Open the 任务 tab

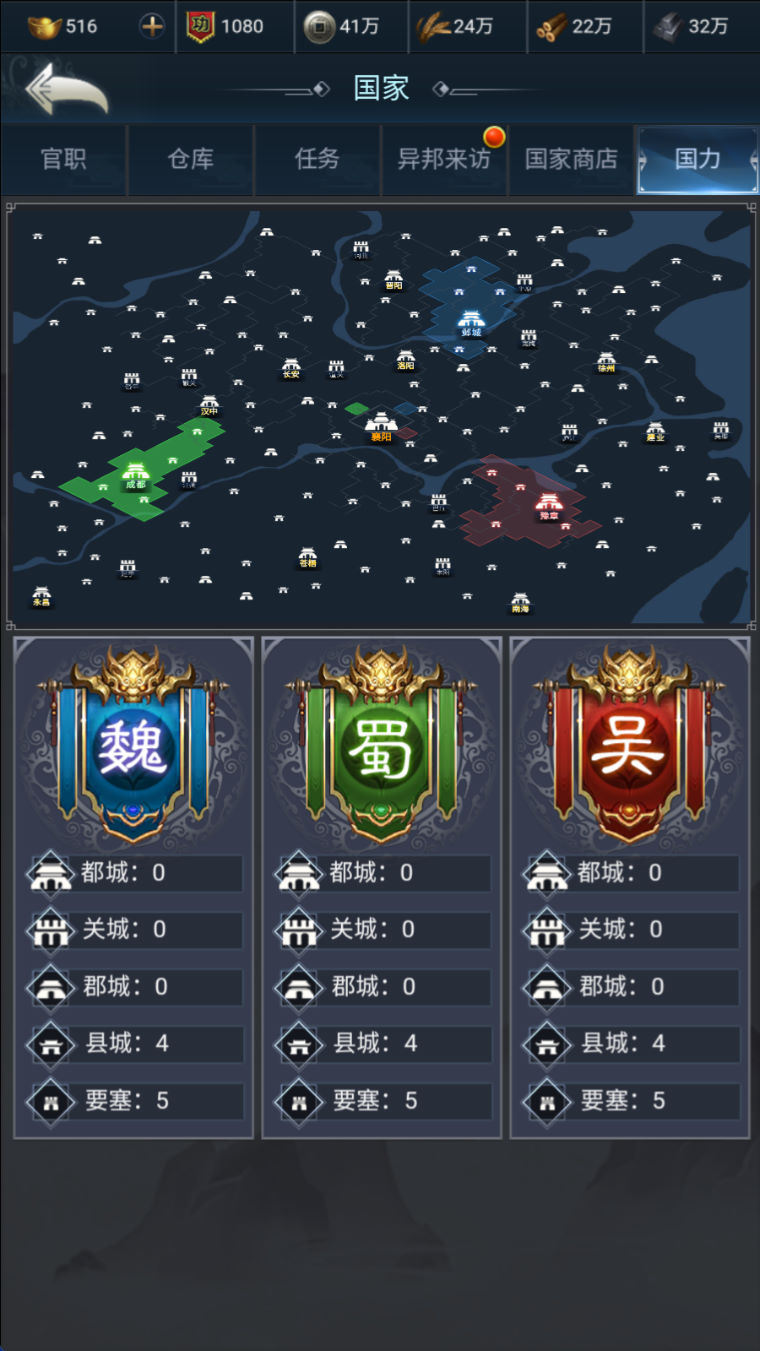tap(318, 160)
